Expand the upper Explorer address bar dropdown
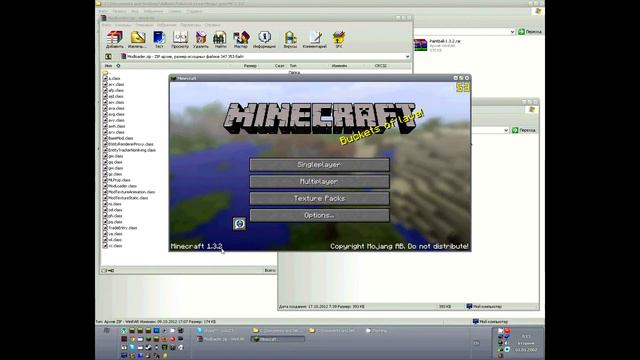This screenshot has height=360, width=640. pos(512,31)
